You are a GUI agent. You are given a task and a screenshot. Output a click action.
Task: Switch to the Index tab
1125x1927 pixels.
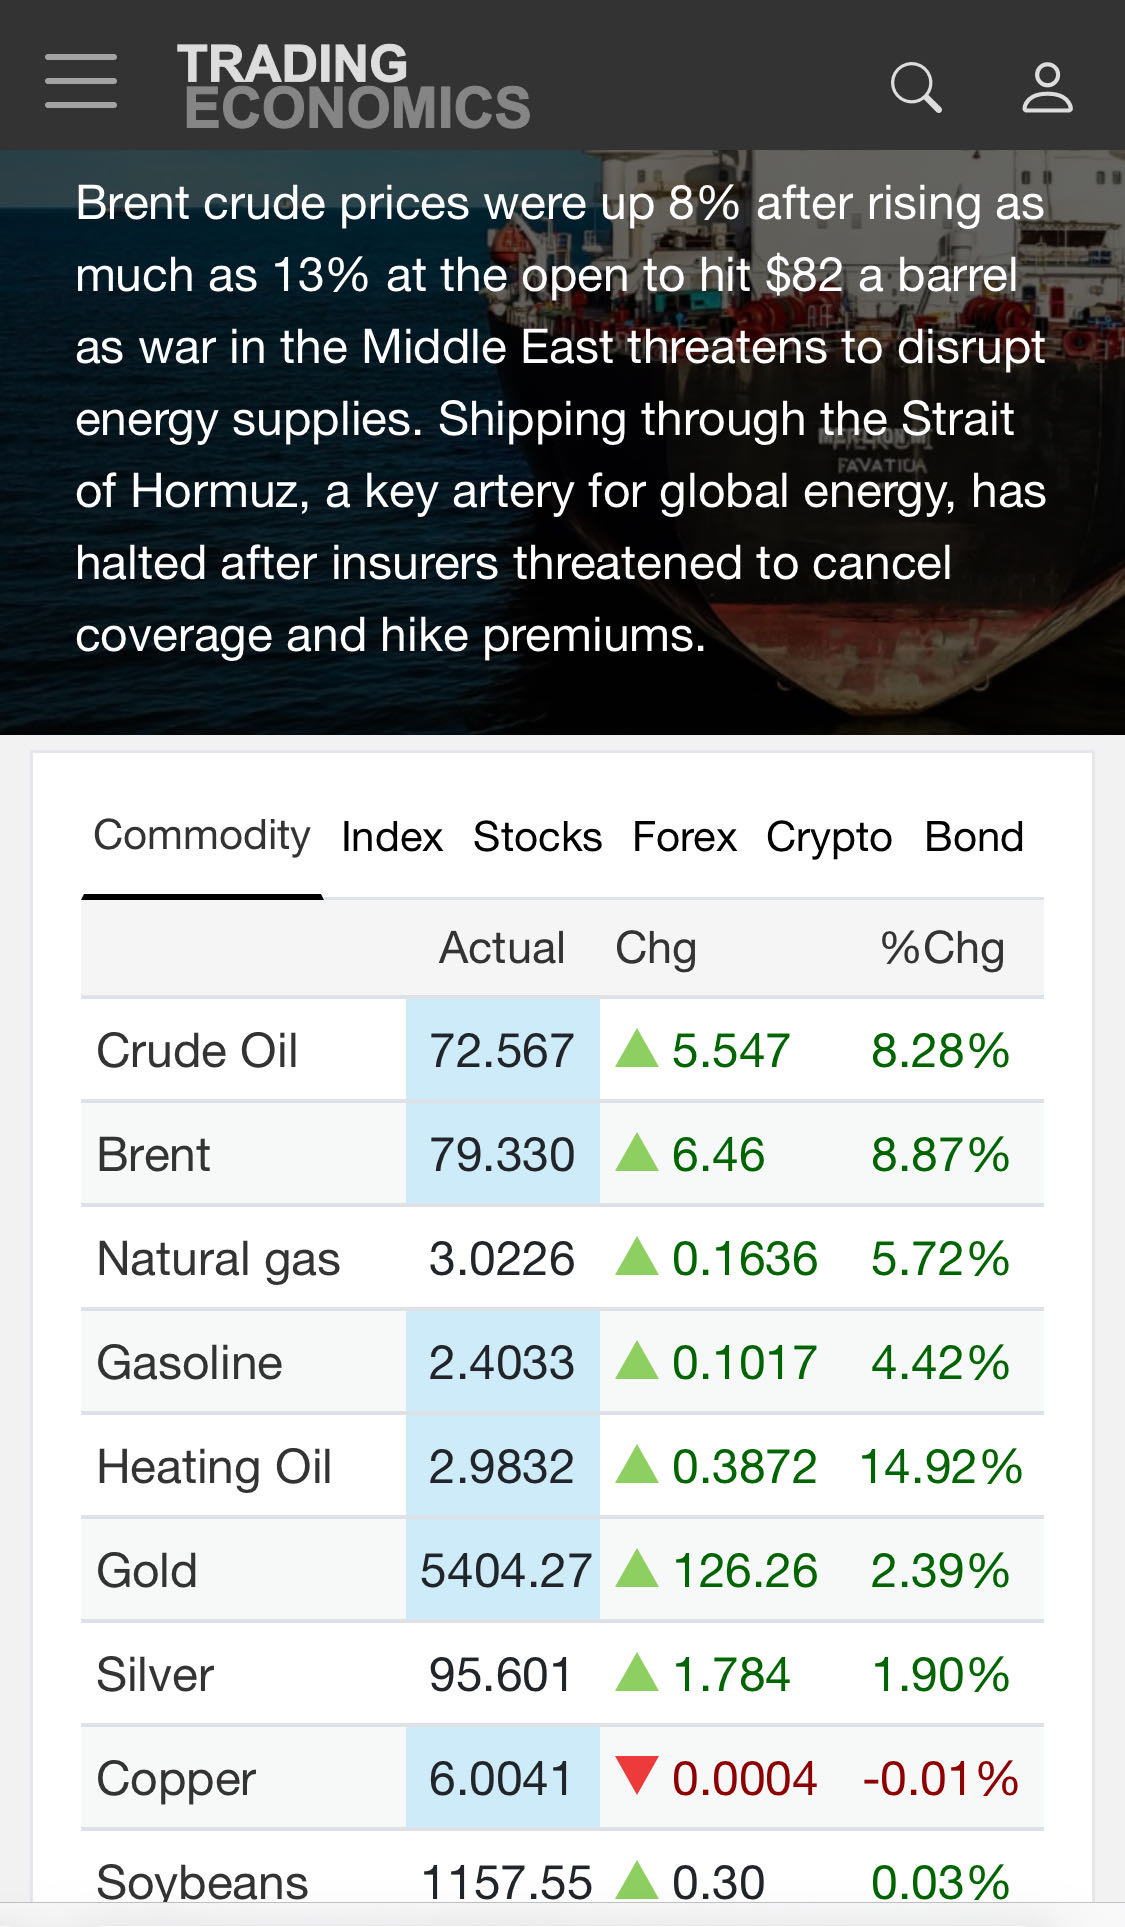391,838
